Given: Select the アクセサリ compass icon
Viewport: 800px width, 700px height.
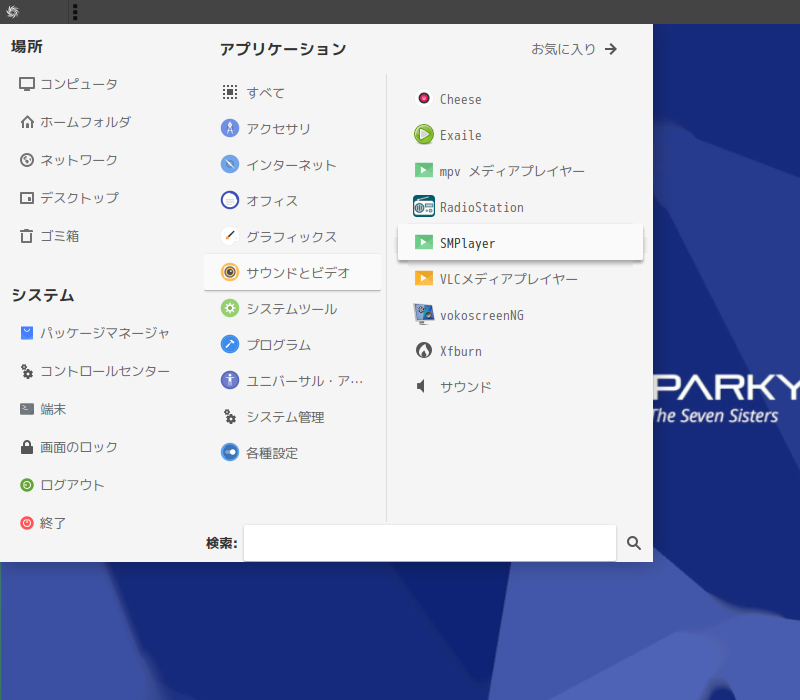Looking at the screenshot, I should pos(230,128).
